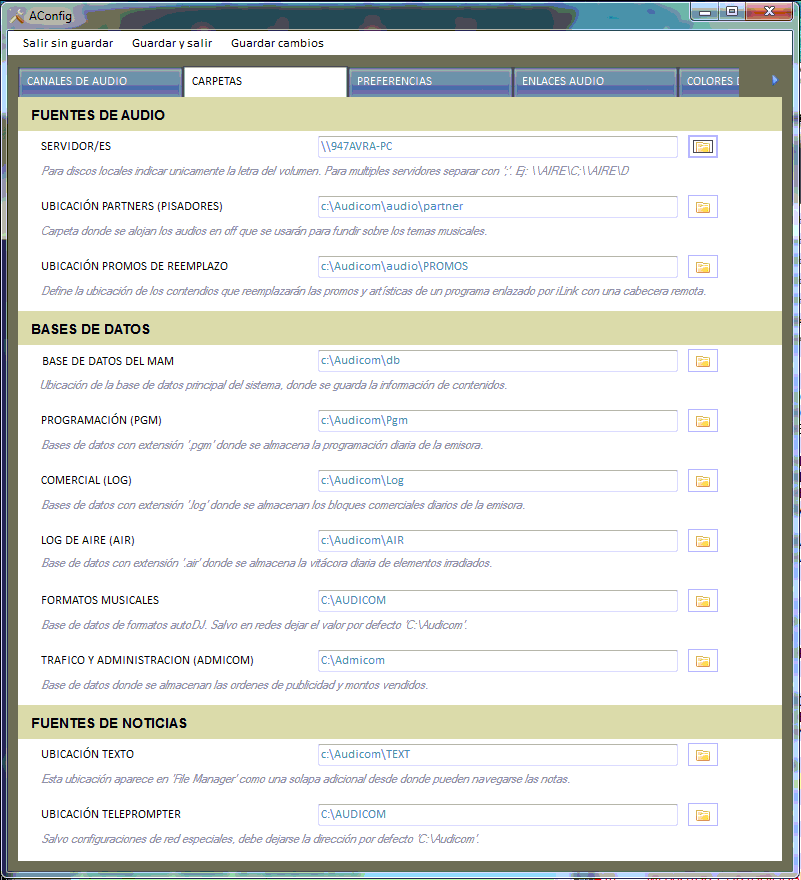Viewport: 801px width, 880px height.
Task: Browse folder for Ubicación Texto
Action: click(702, 755)
